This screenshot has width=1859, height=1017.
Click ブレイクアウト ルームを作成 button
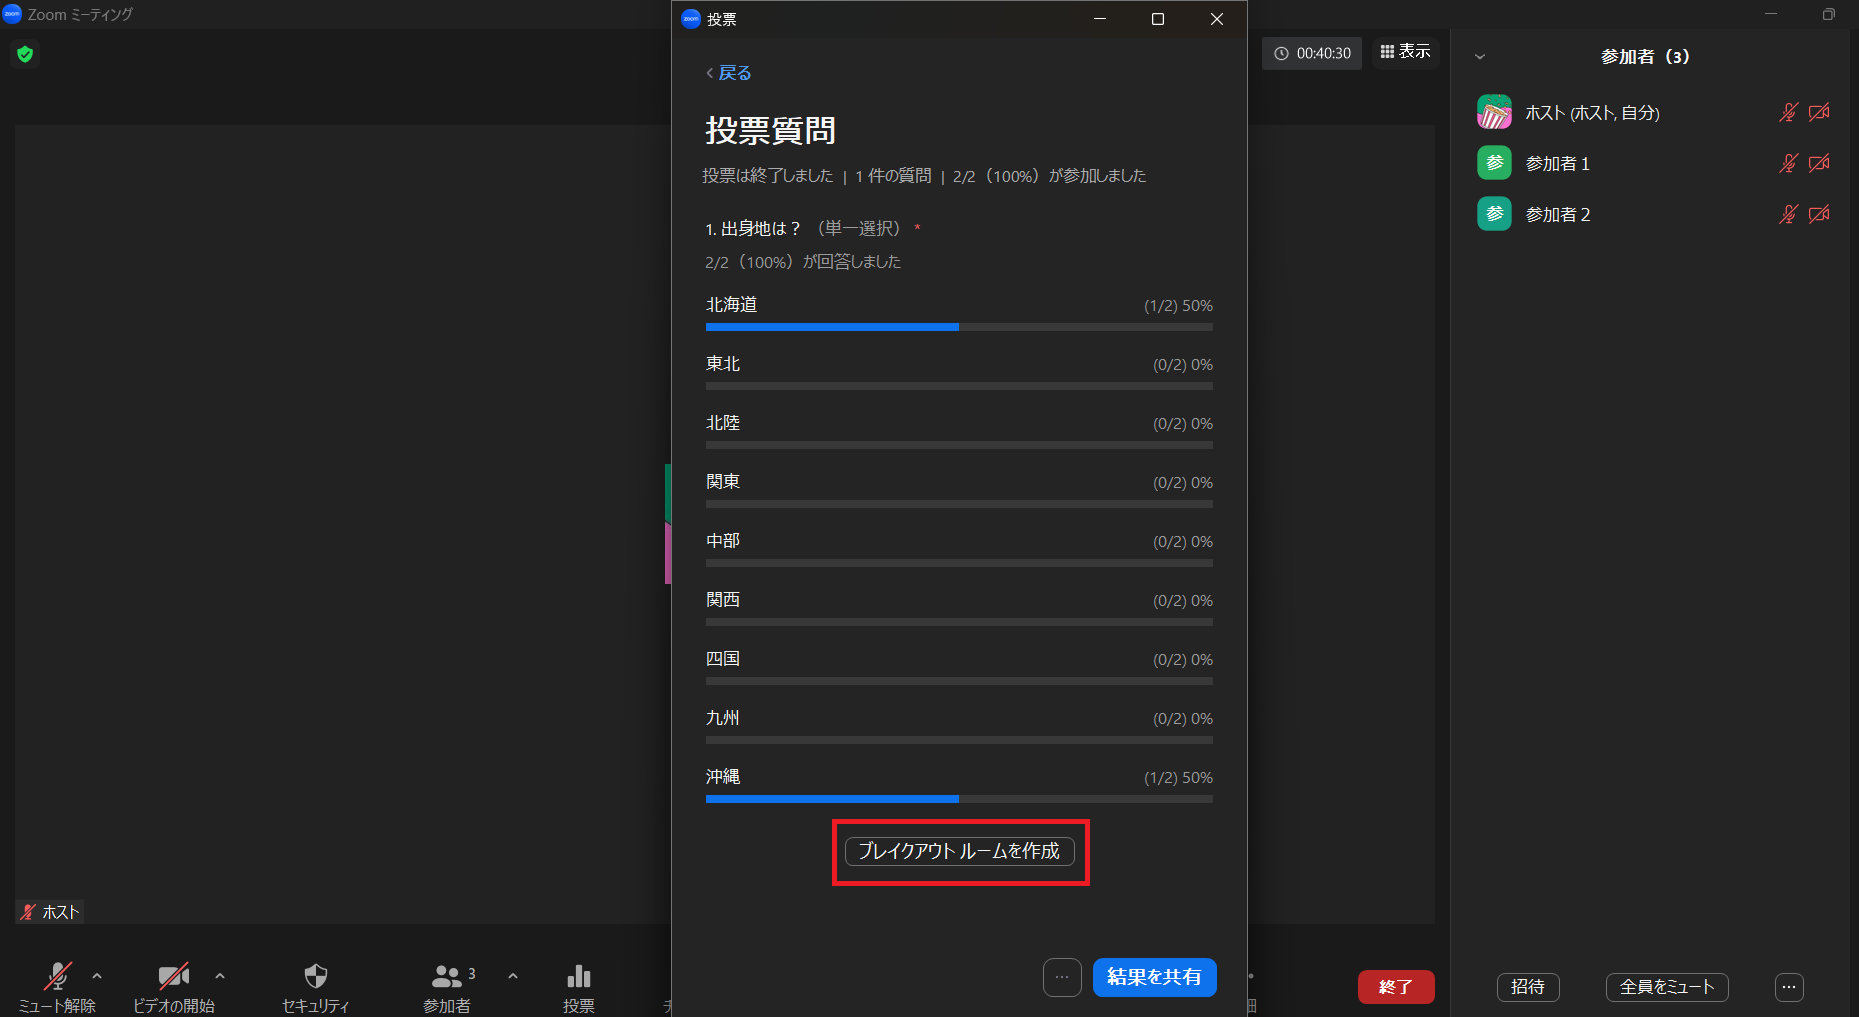960,851
